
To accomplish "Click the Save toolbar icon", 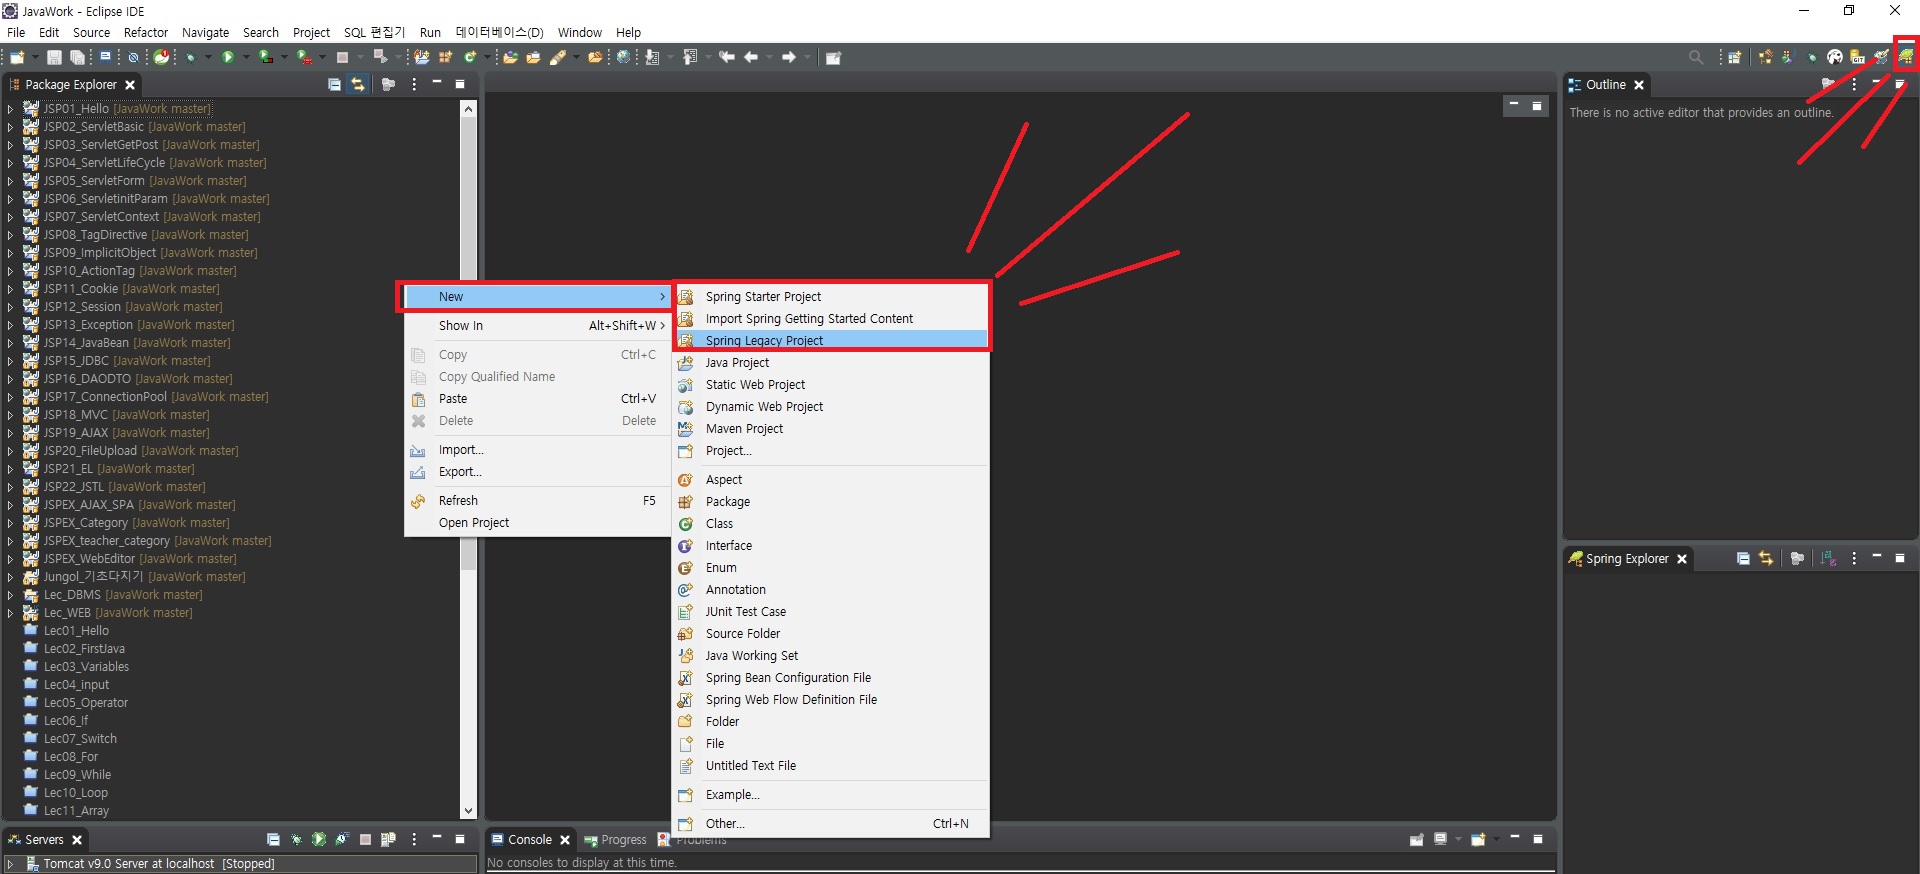I will point(54,57).
